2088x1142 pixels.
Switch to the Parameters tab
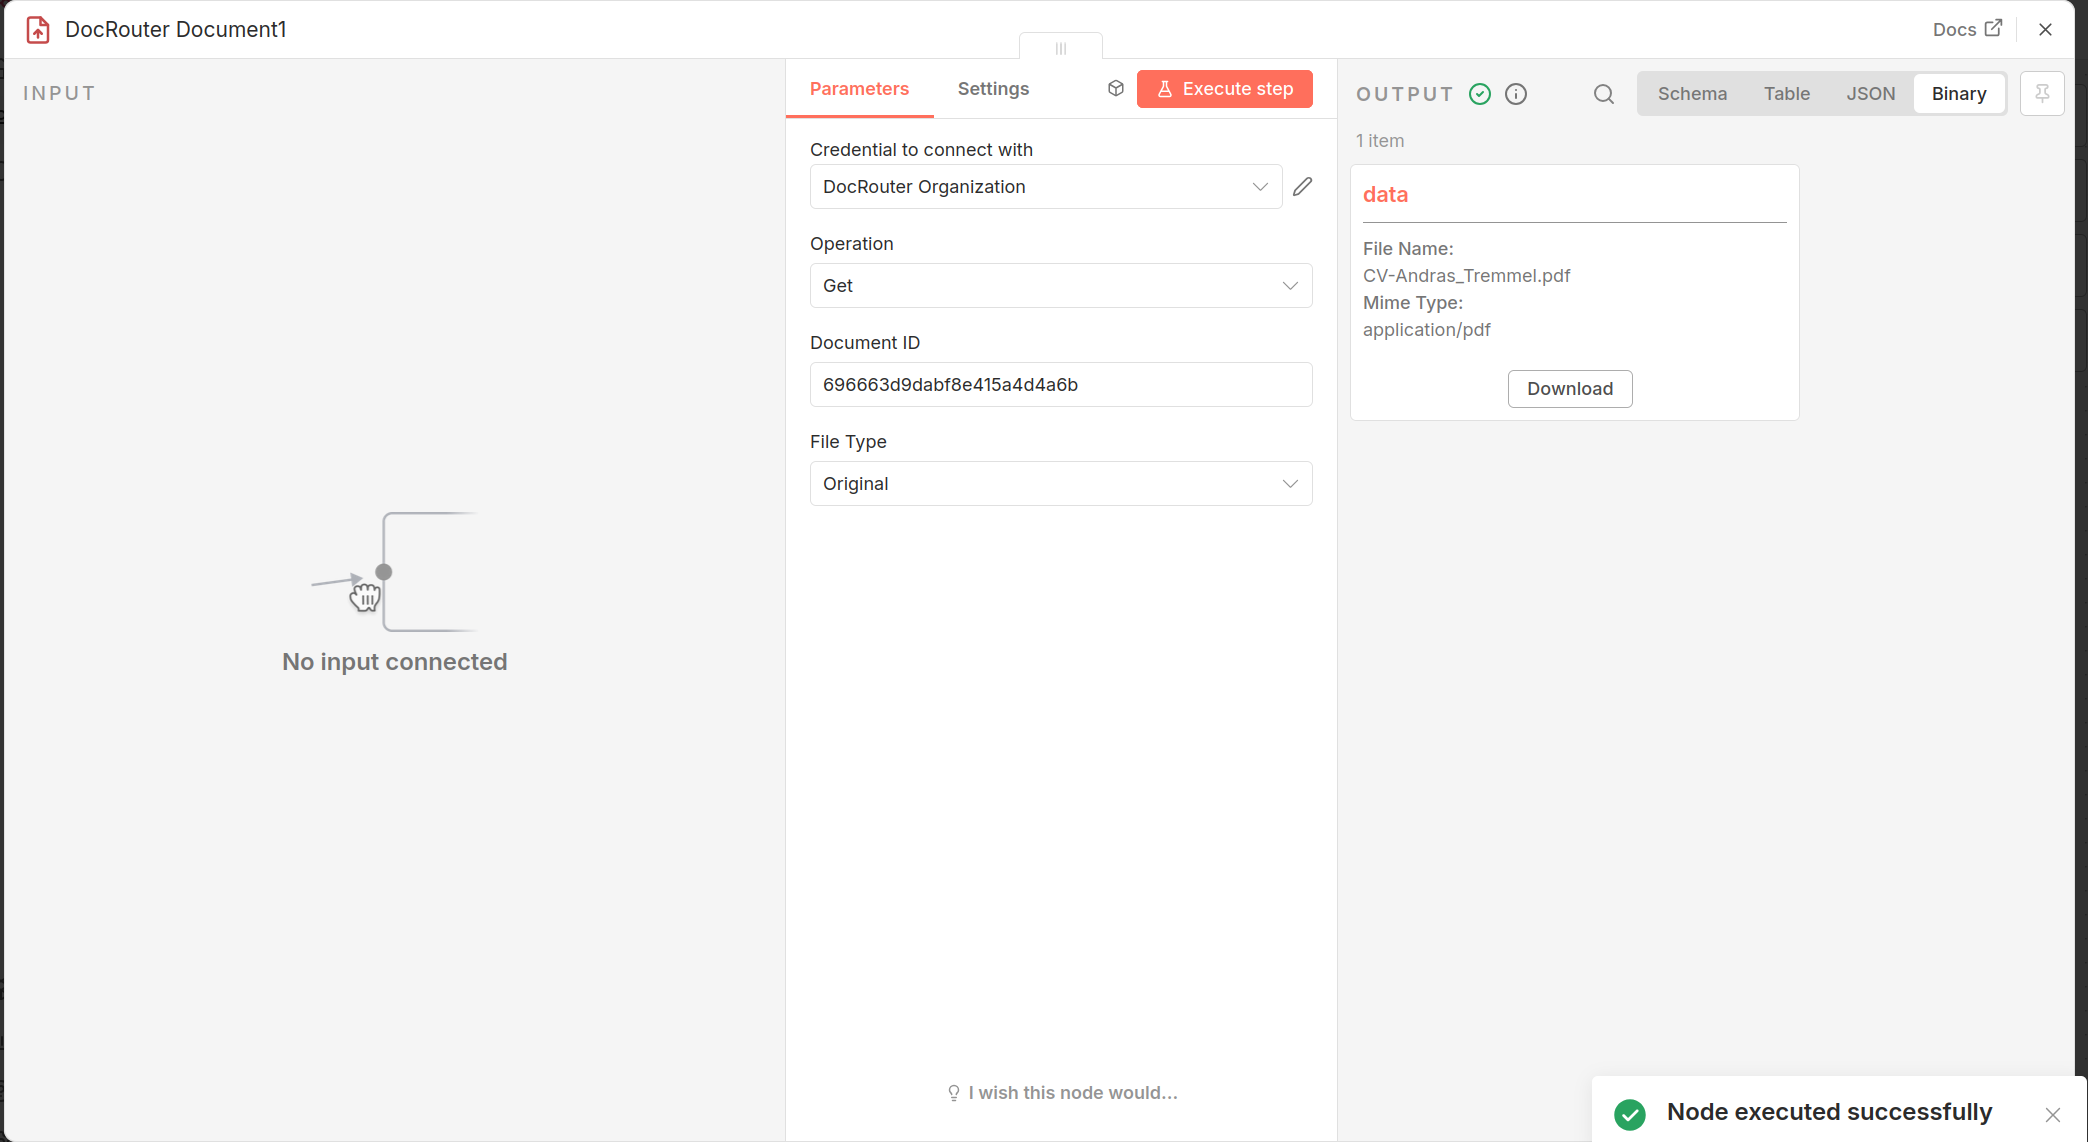[859, 89]
